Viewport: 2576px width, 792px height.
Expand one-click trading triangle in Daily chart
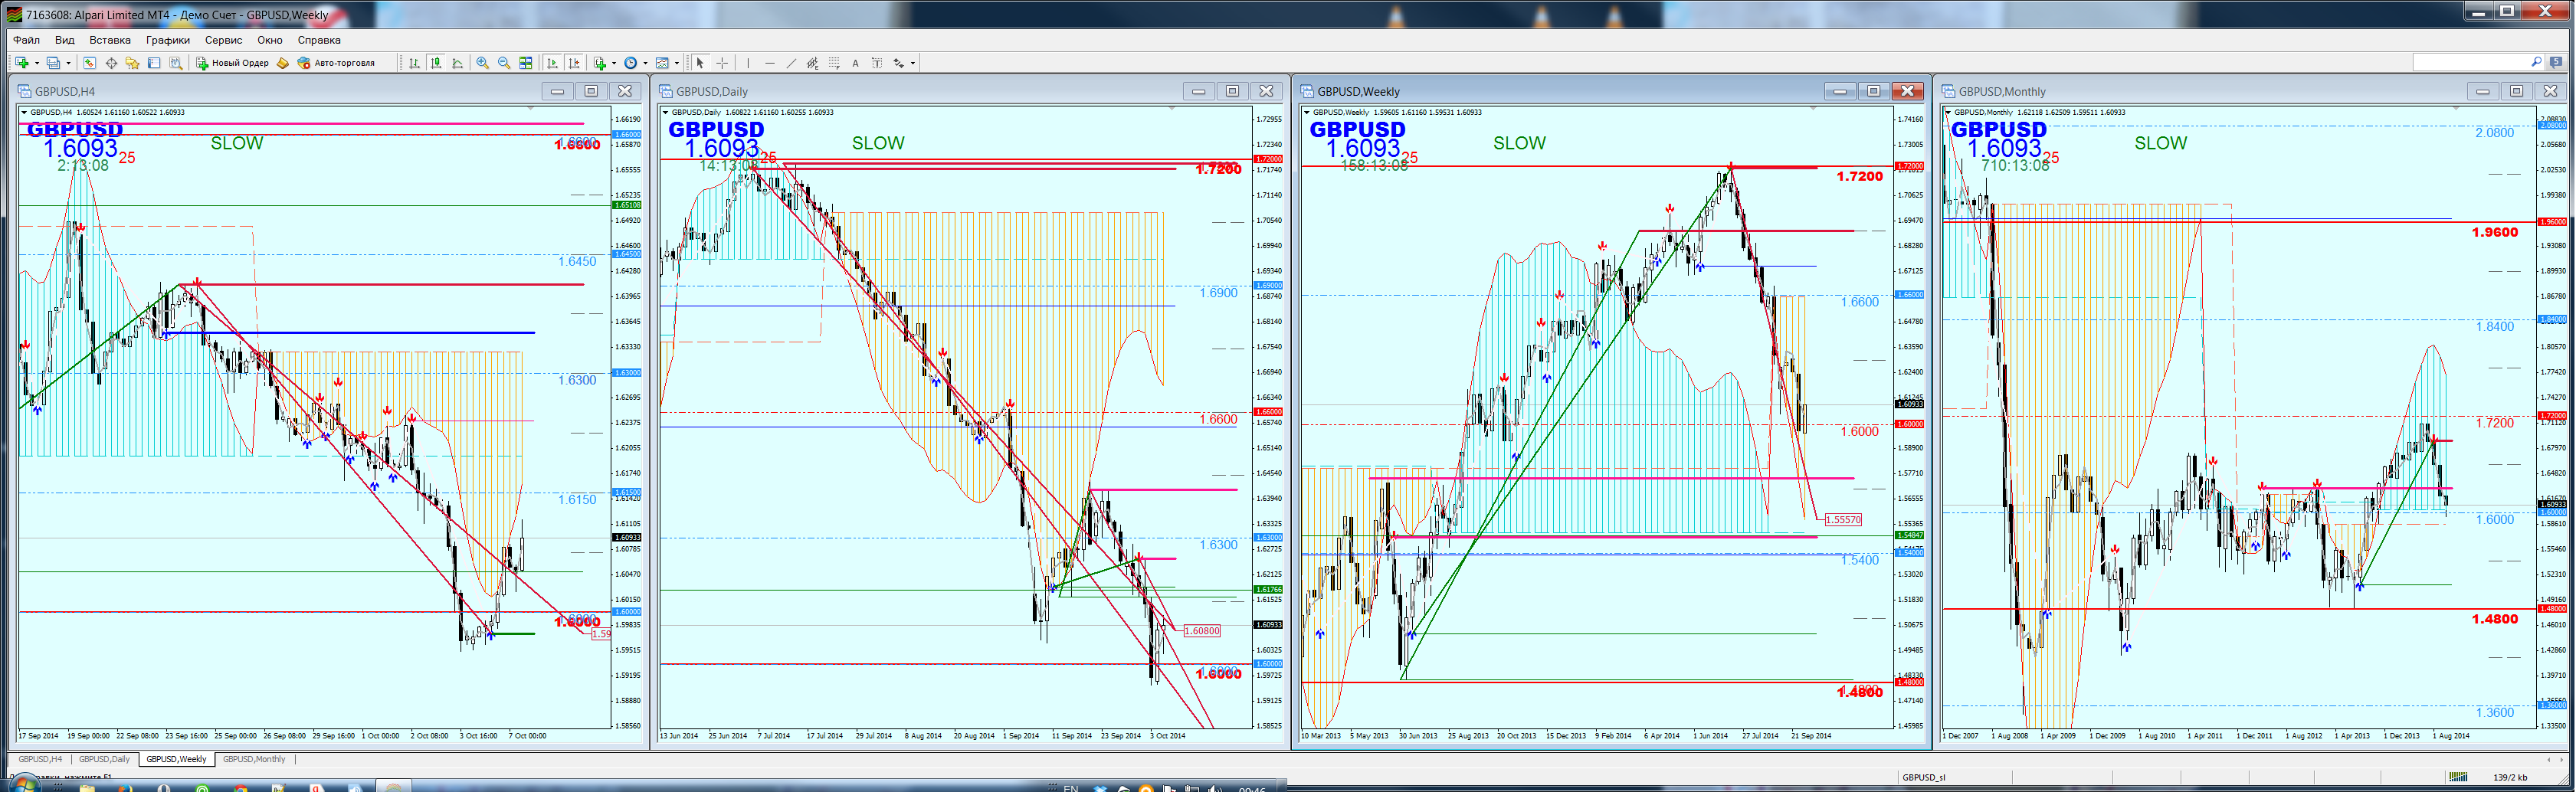pos(666,112)
